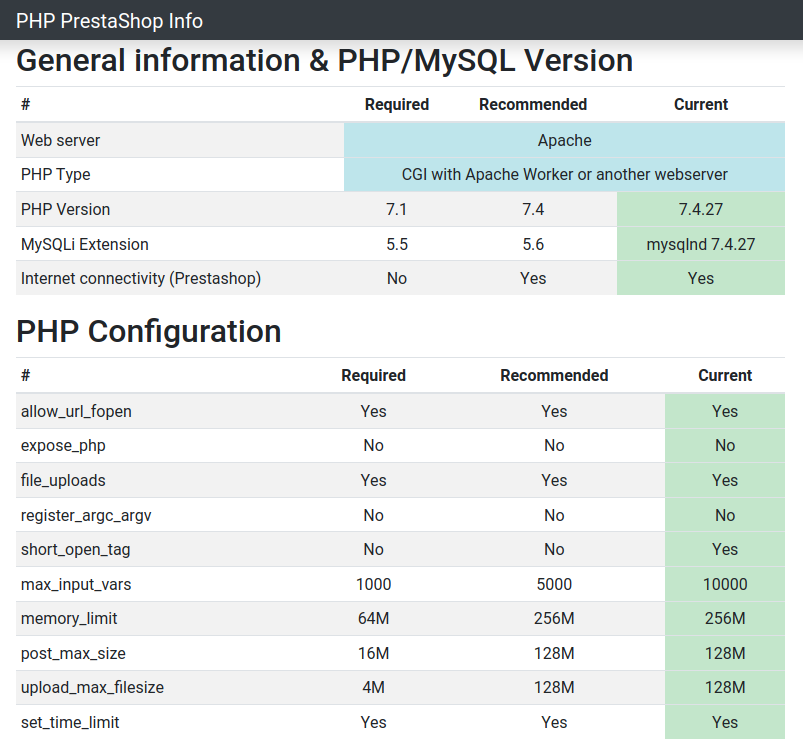Viewport: 803px width, 755px height.
Task: Click post_max_size required 16M value
Action: (x=373, y=654)
